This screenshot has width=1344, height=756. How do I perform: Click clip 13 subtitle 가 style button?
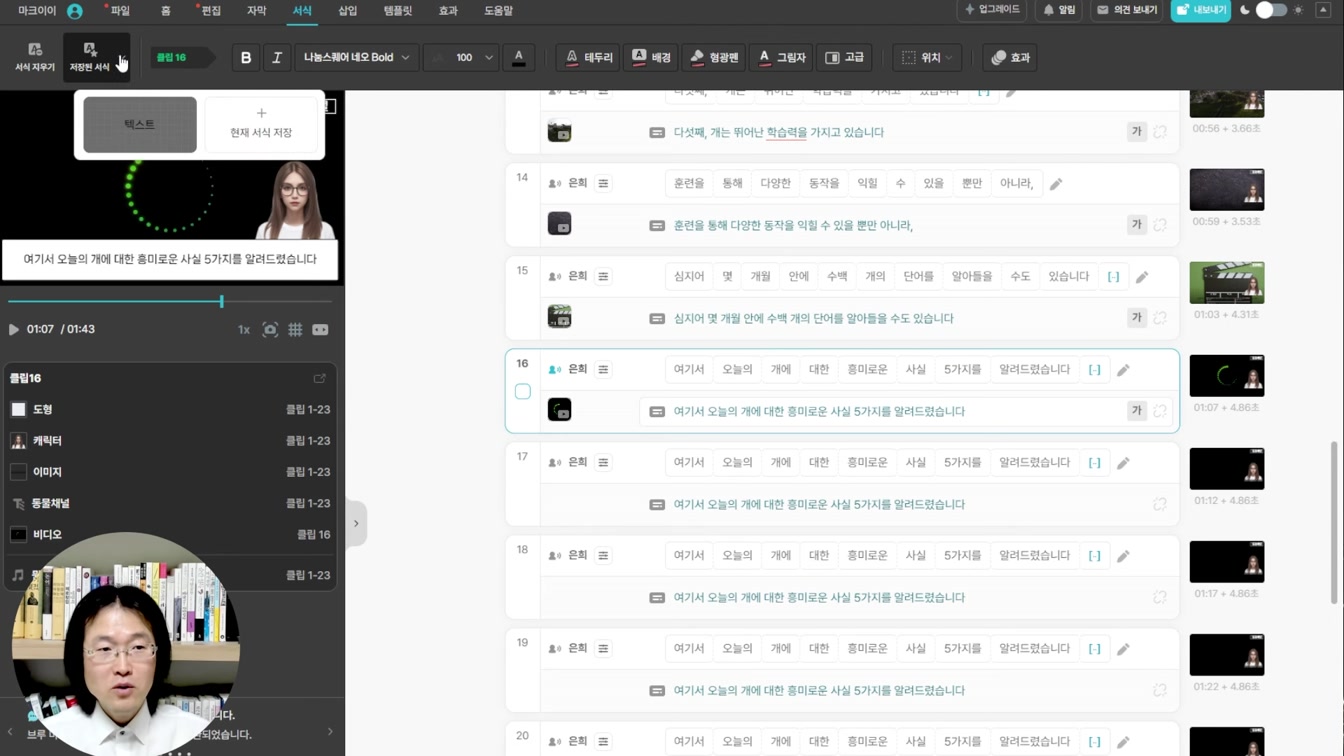1136,132
